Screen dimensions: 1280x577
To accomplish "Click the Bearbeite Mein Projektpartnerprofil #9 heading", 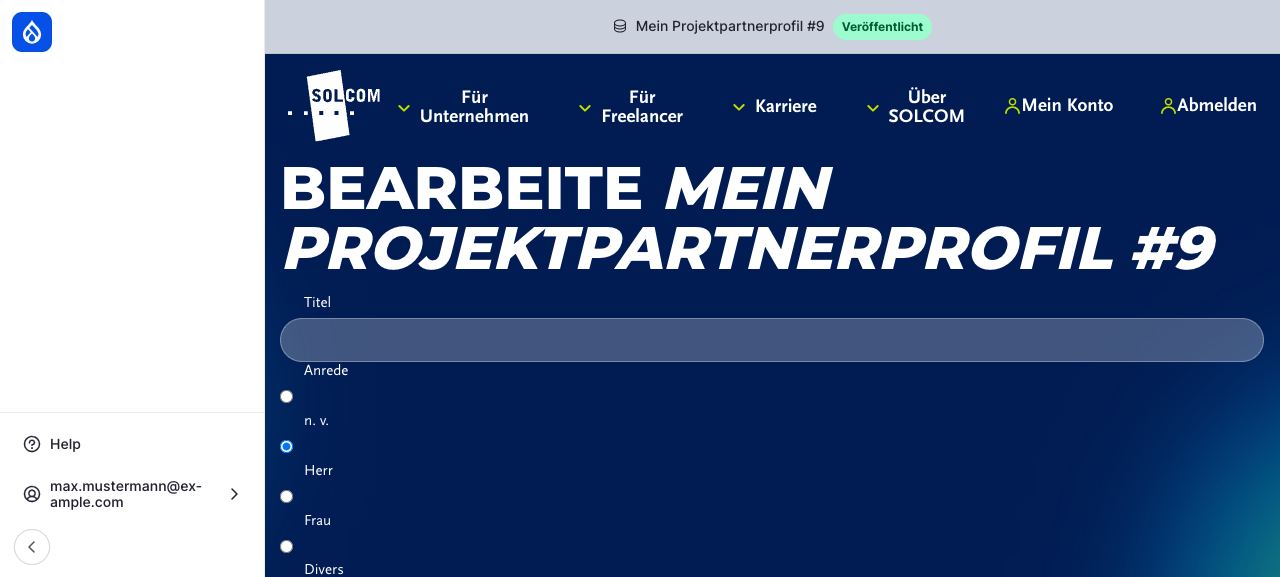I will click(x=748, y=217).
